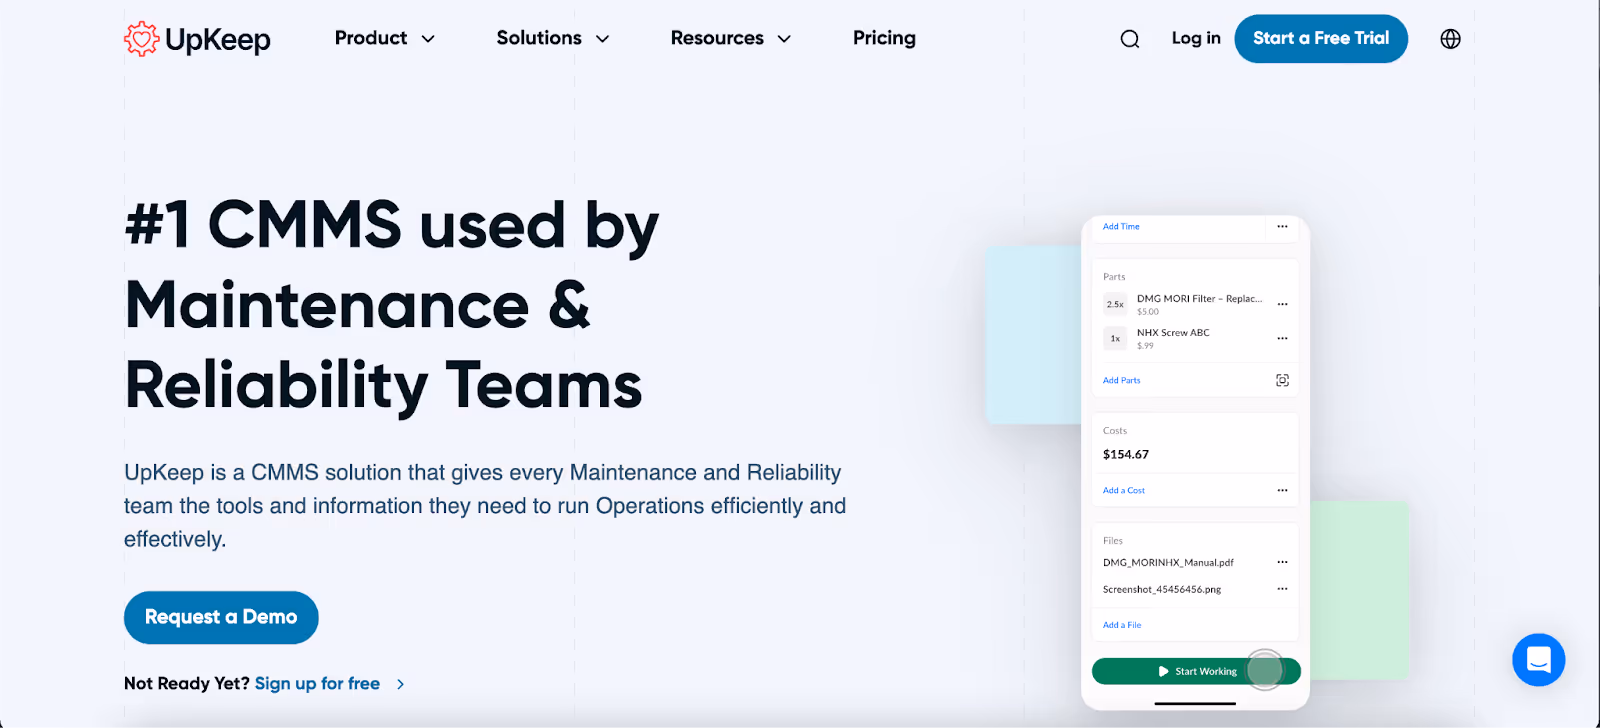Click the '#1 CMMS used by' headline
The image size is (1600, 728).
[392, 226]
